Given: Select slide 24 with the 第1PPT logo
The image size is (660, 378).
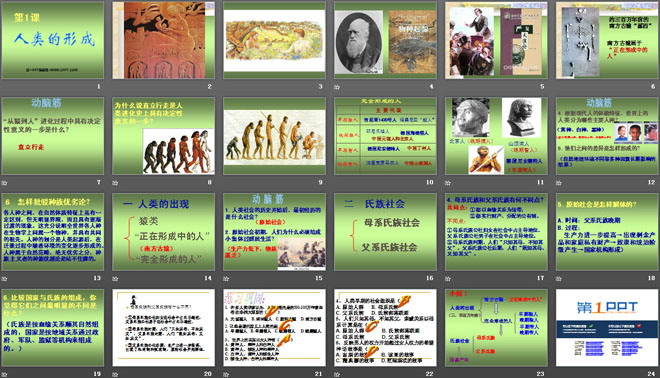Looking at the screenshot, I should pos(607,327).
